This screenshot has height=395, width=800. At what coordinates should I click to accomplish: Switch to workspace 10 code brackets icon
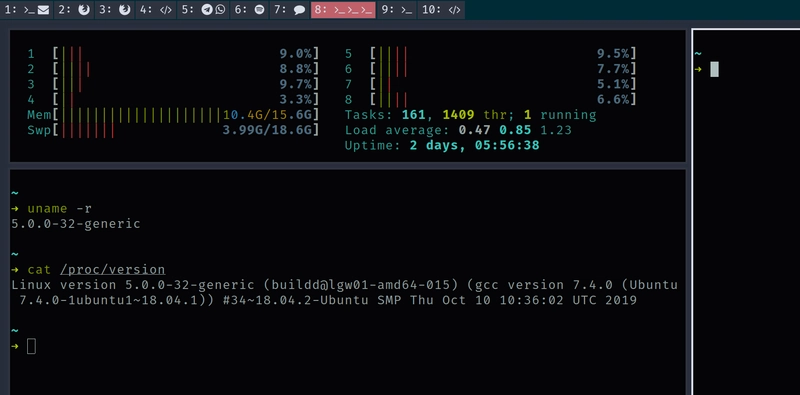coord(454,10)
